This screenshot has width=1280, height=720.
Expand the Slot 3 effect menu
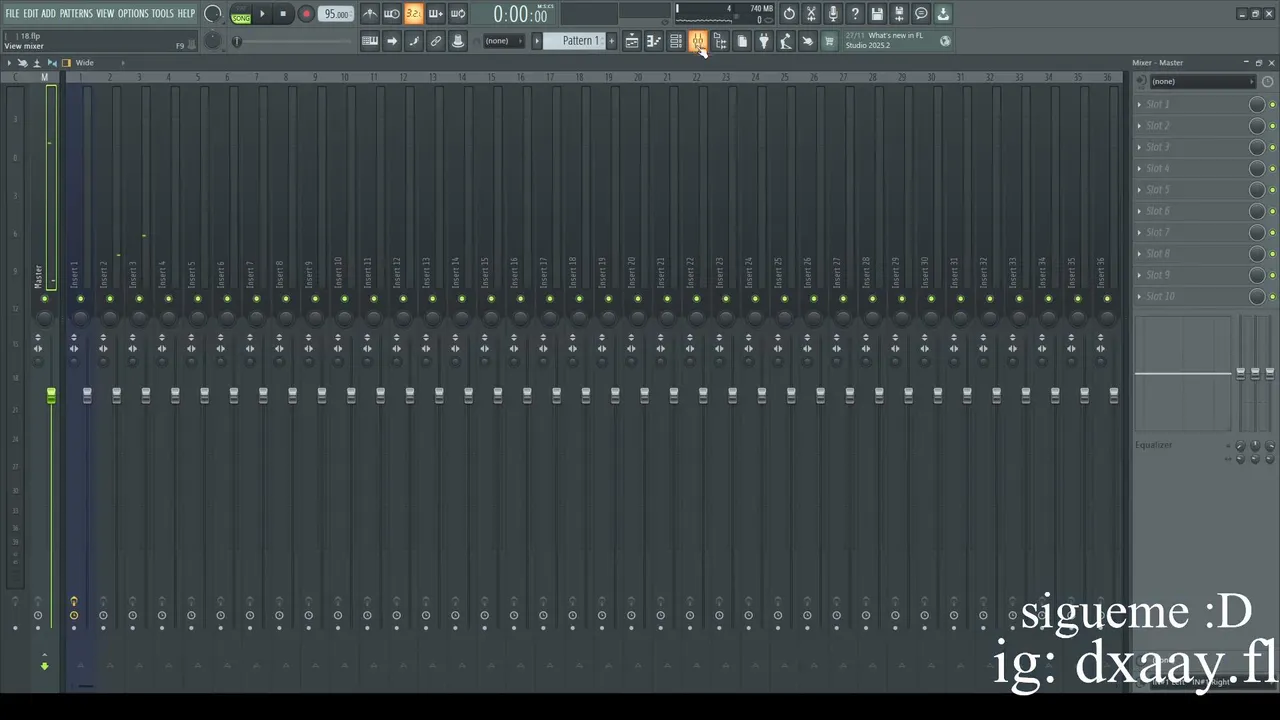[1139, 147]
